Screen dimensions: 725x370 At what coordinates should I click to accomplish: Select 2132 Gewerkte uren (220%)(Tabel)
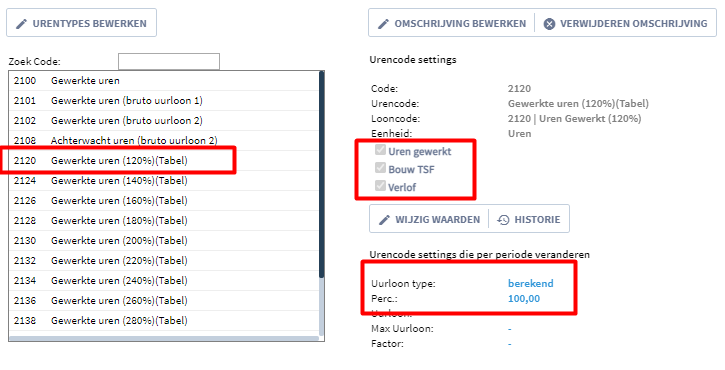(164, 260)
